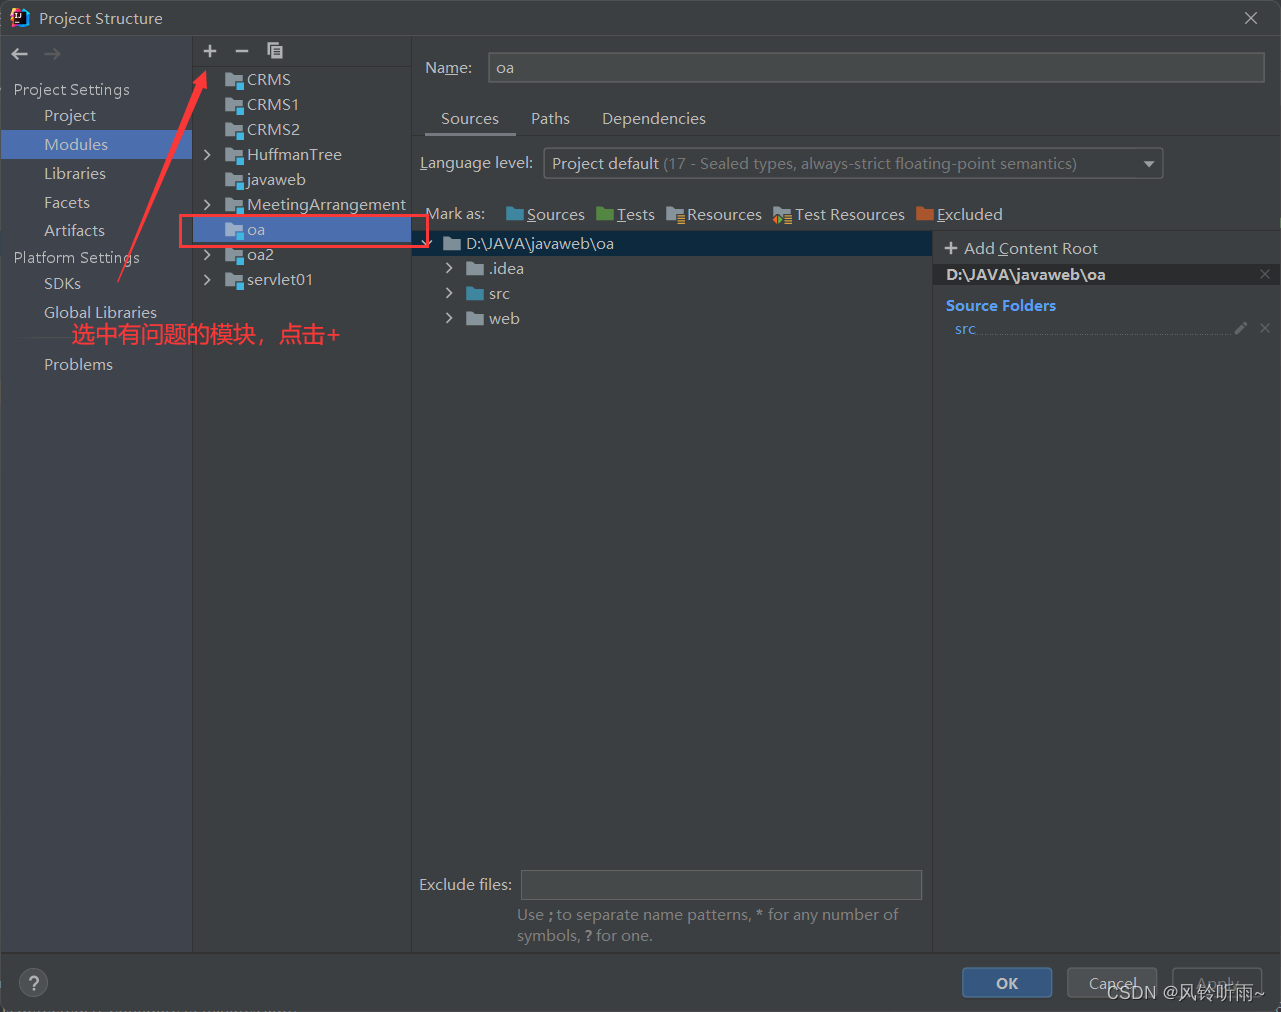Mark as Excluded folder

(x=959, y=214)
